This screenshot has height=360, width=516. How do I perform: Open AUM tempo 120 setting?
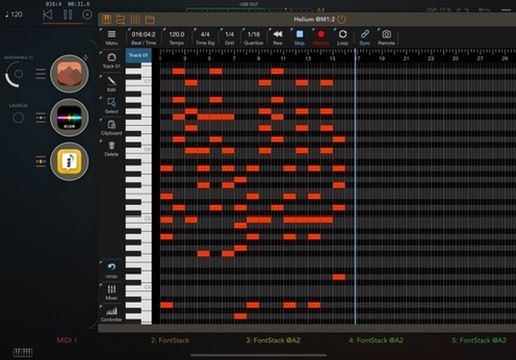(x=14, y=14)
